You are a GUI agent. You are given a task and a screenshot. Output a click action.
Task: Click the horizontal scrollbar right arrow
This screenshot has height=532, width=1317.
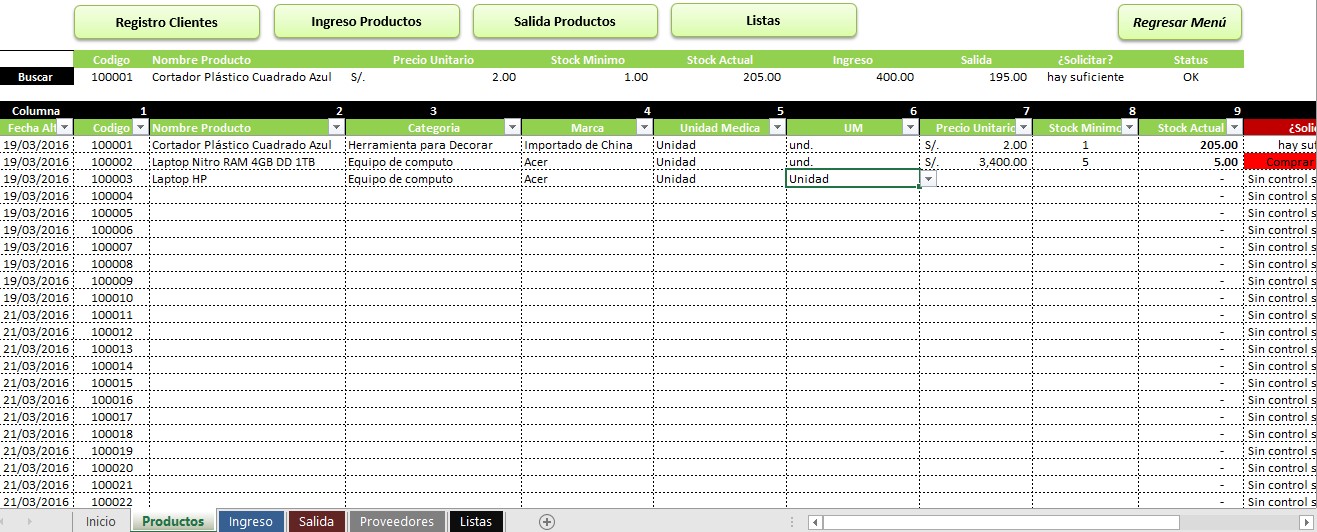1305,522
